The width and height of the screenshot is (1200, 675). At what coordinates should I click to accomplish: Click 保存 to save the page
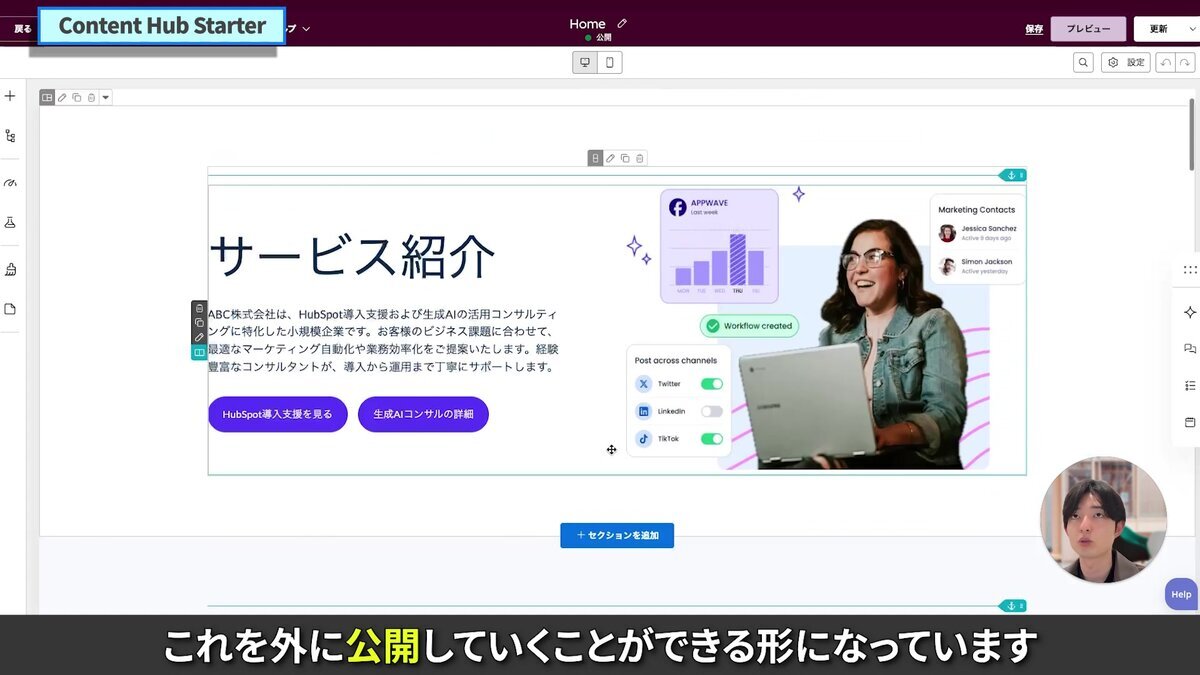pyautogui.click(x=1034, y=28)
